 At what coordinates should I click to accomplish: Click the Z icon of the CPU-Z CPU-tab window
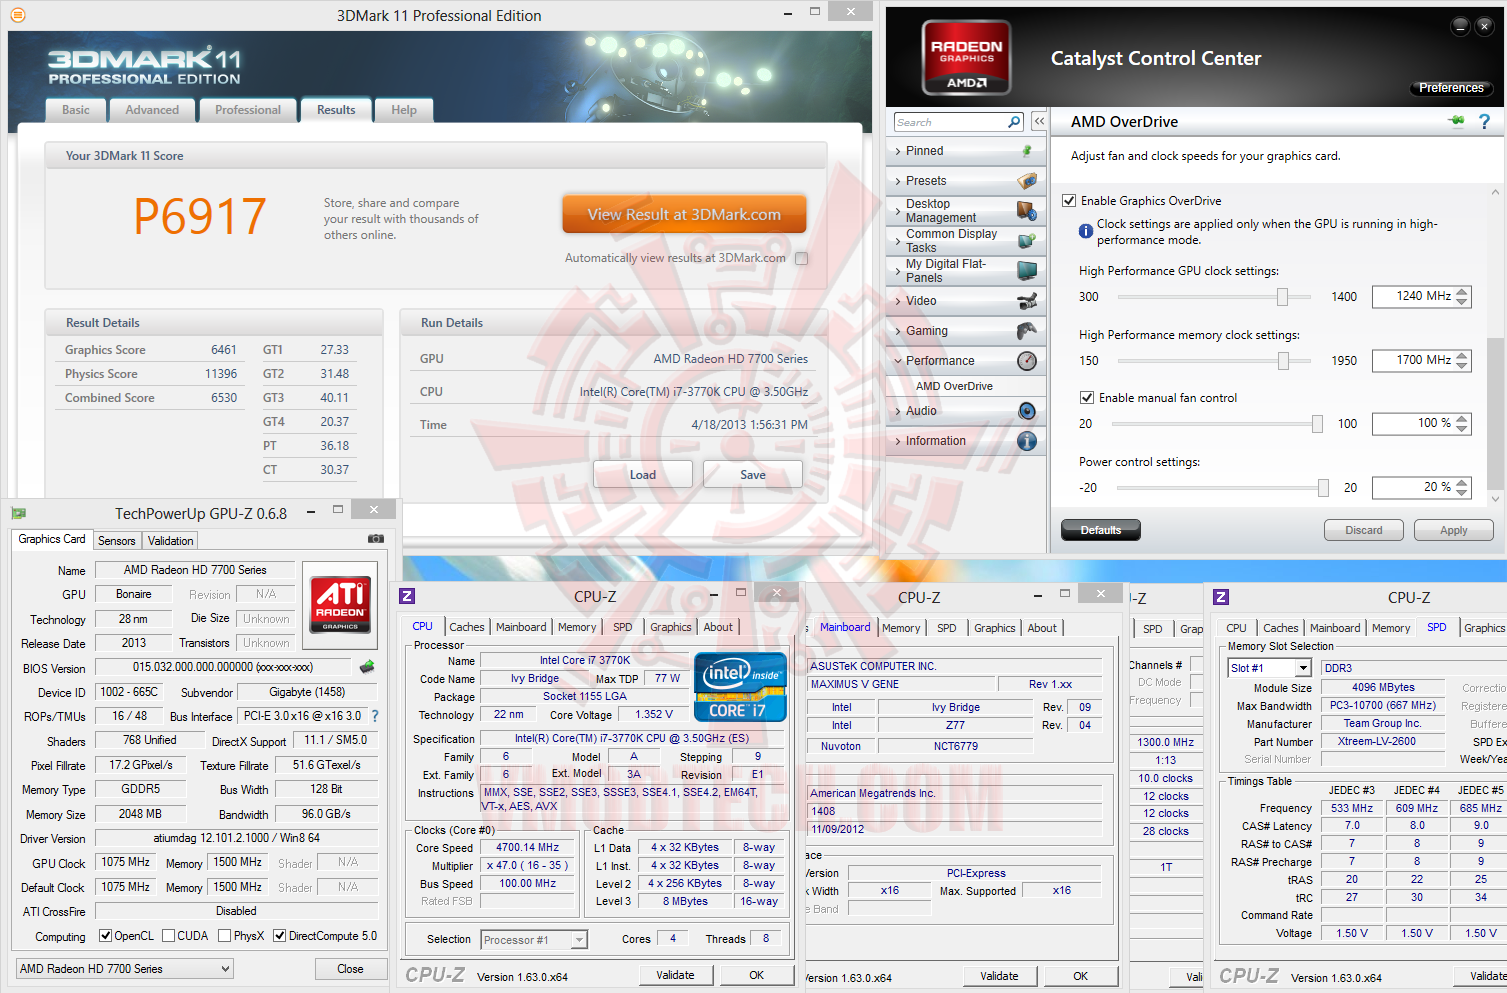407,596
